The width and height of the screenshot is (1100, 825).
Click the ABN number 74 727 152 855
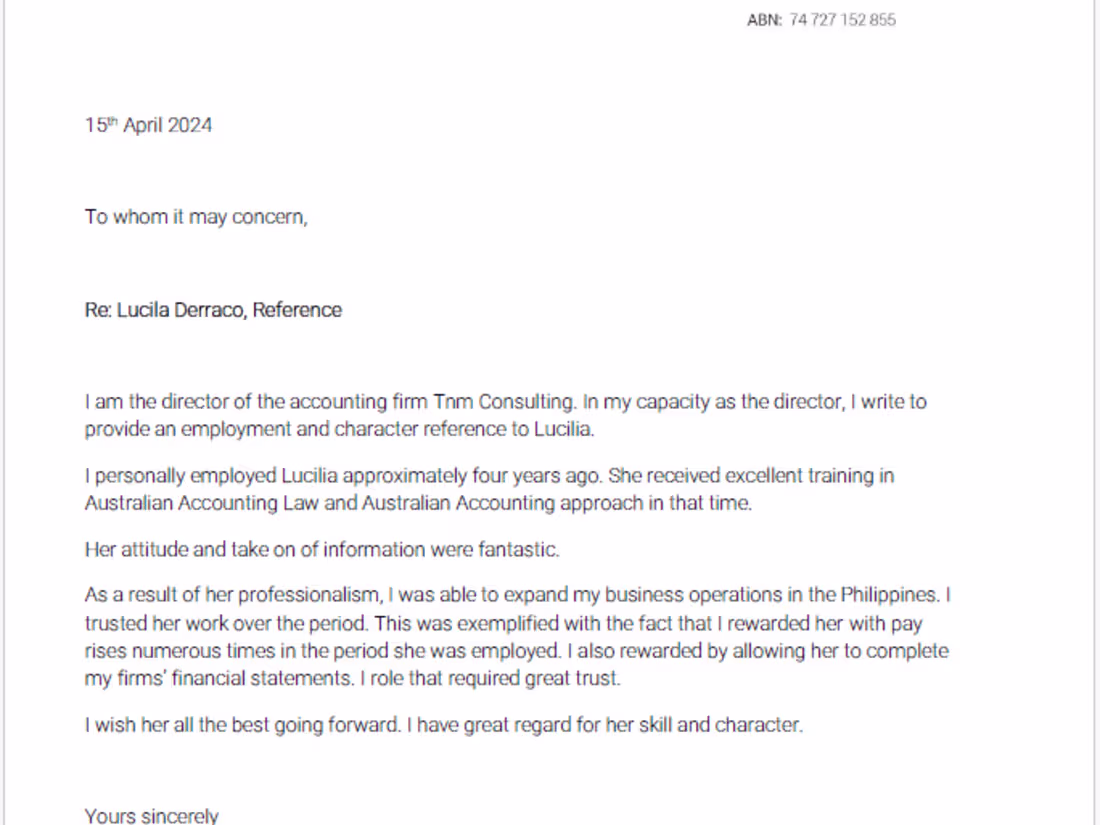(842, 20)
